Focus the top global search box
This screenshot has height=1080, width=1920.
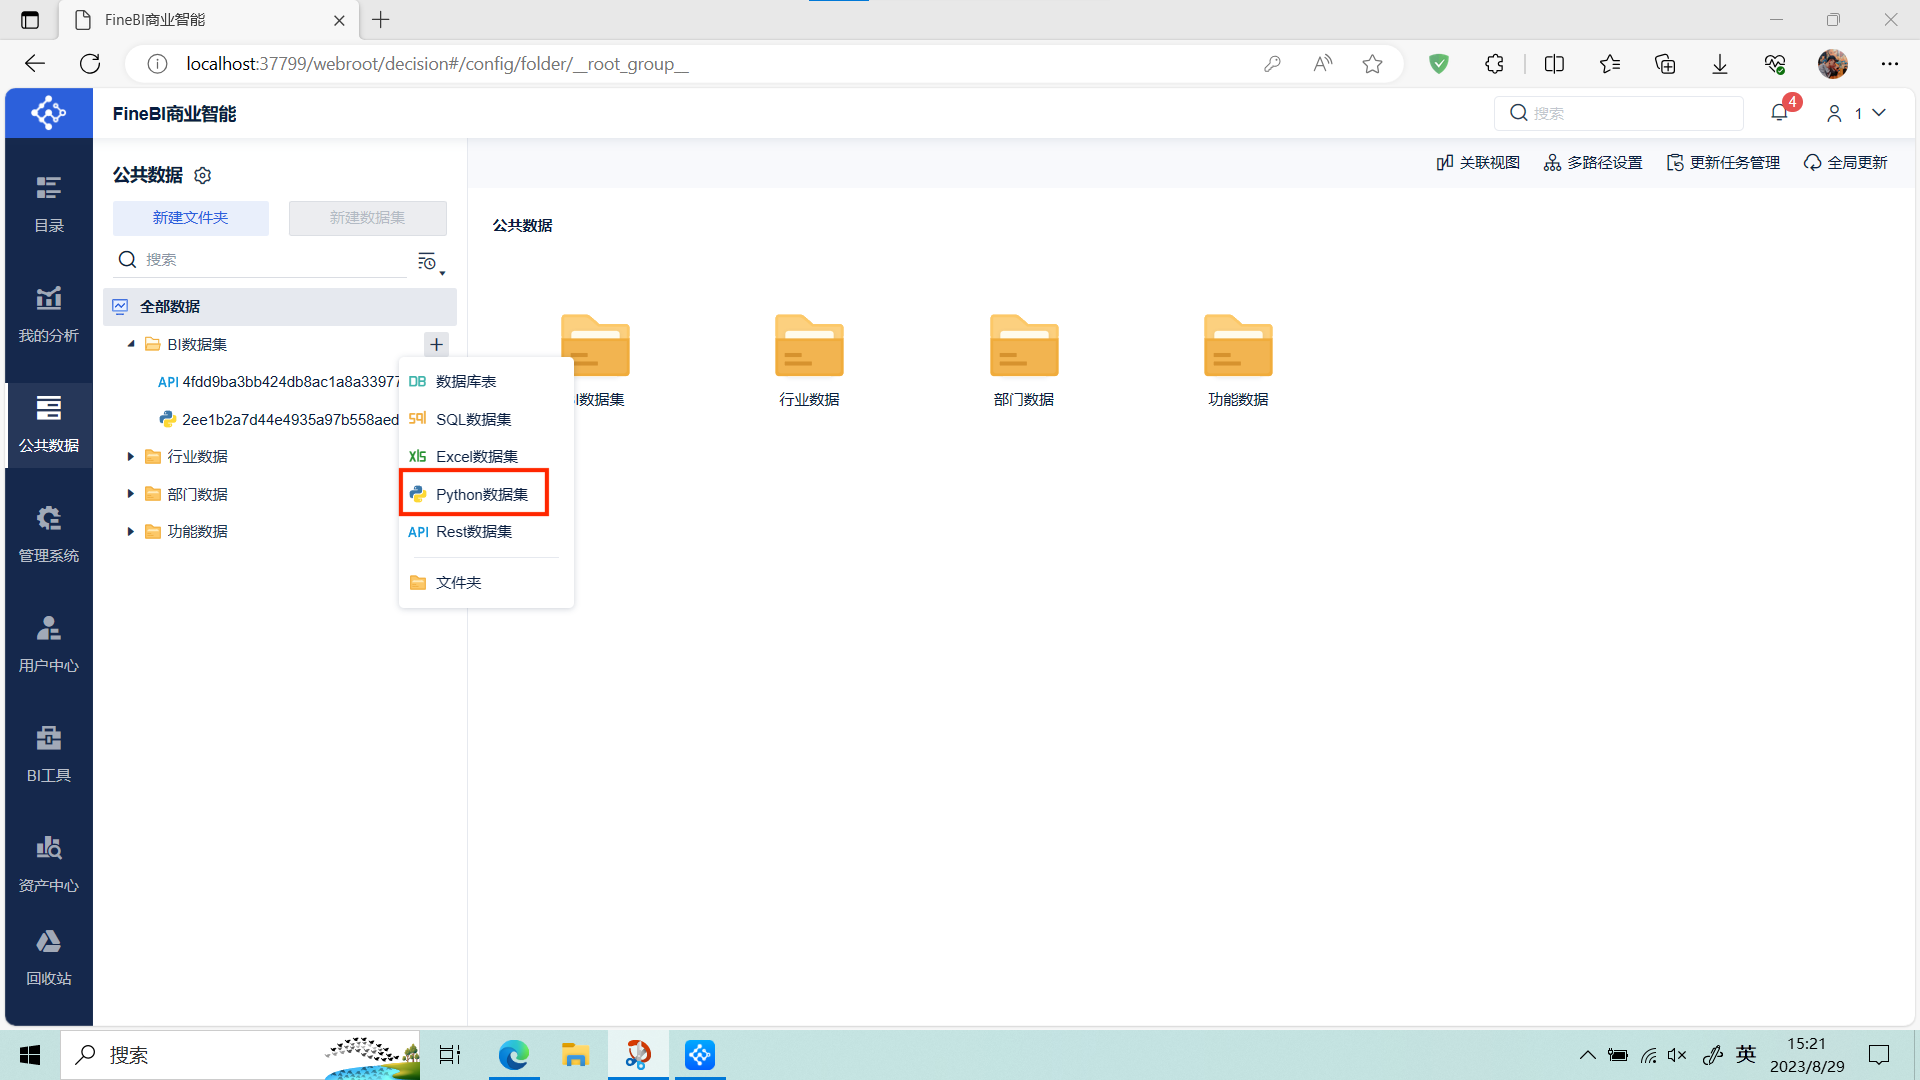pyautogui.click(x=1619, y=113)
